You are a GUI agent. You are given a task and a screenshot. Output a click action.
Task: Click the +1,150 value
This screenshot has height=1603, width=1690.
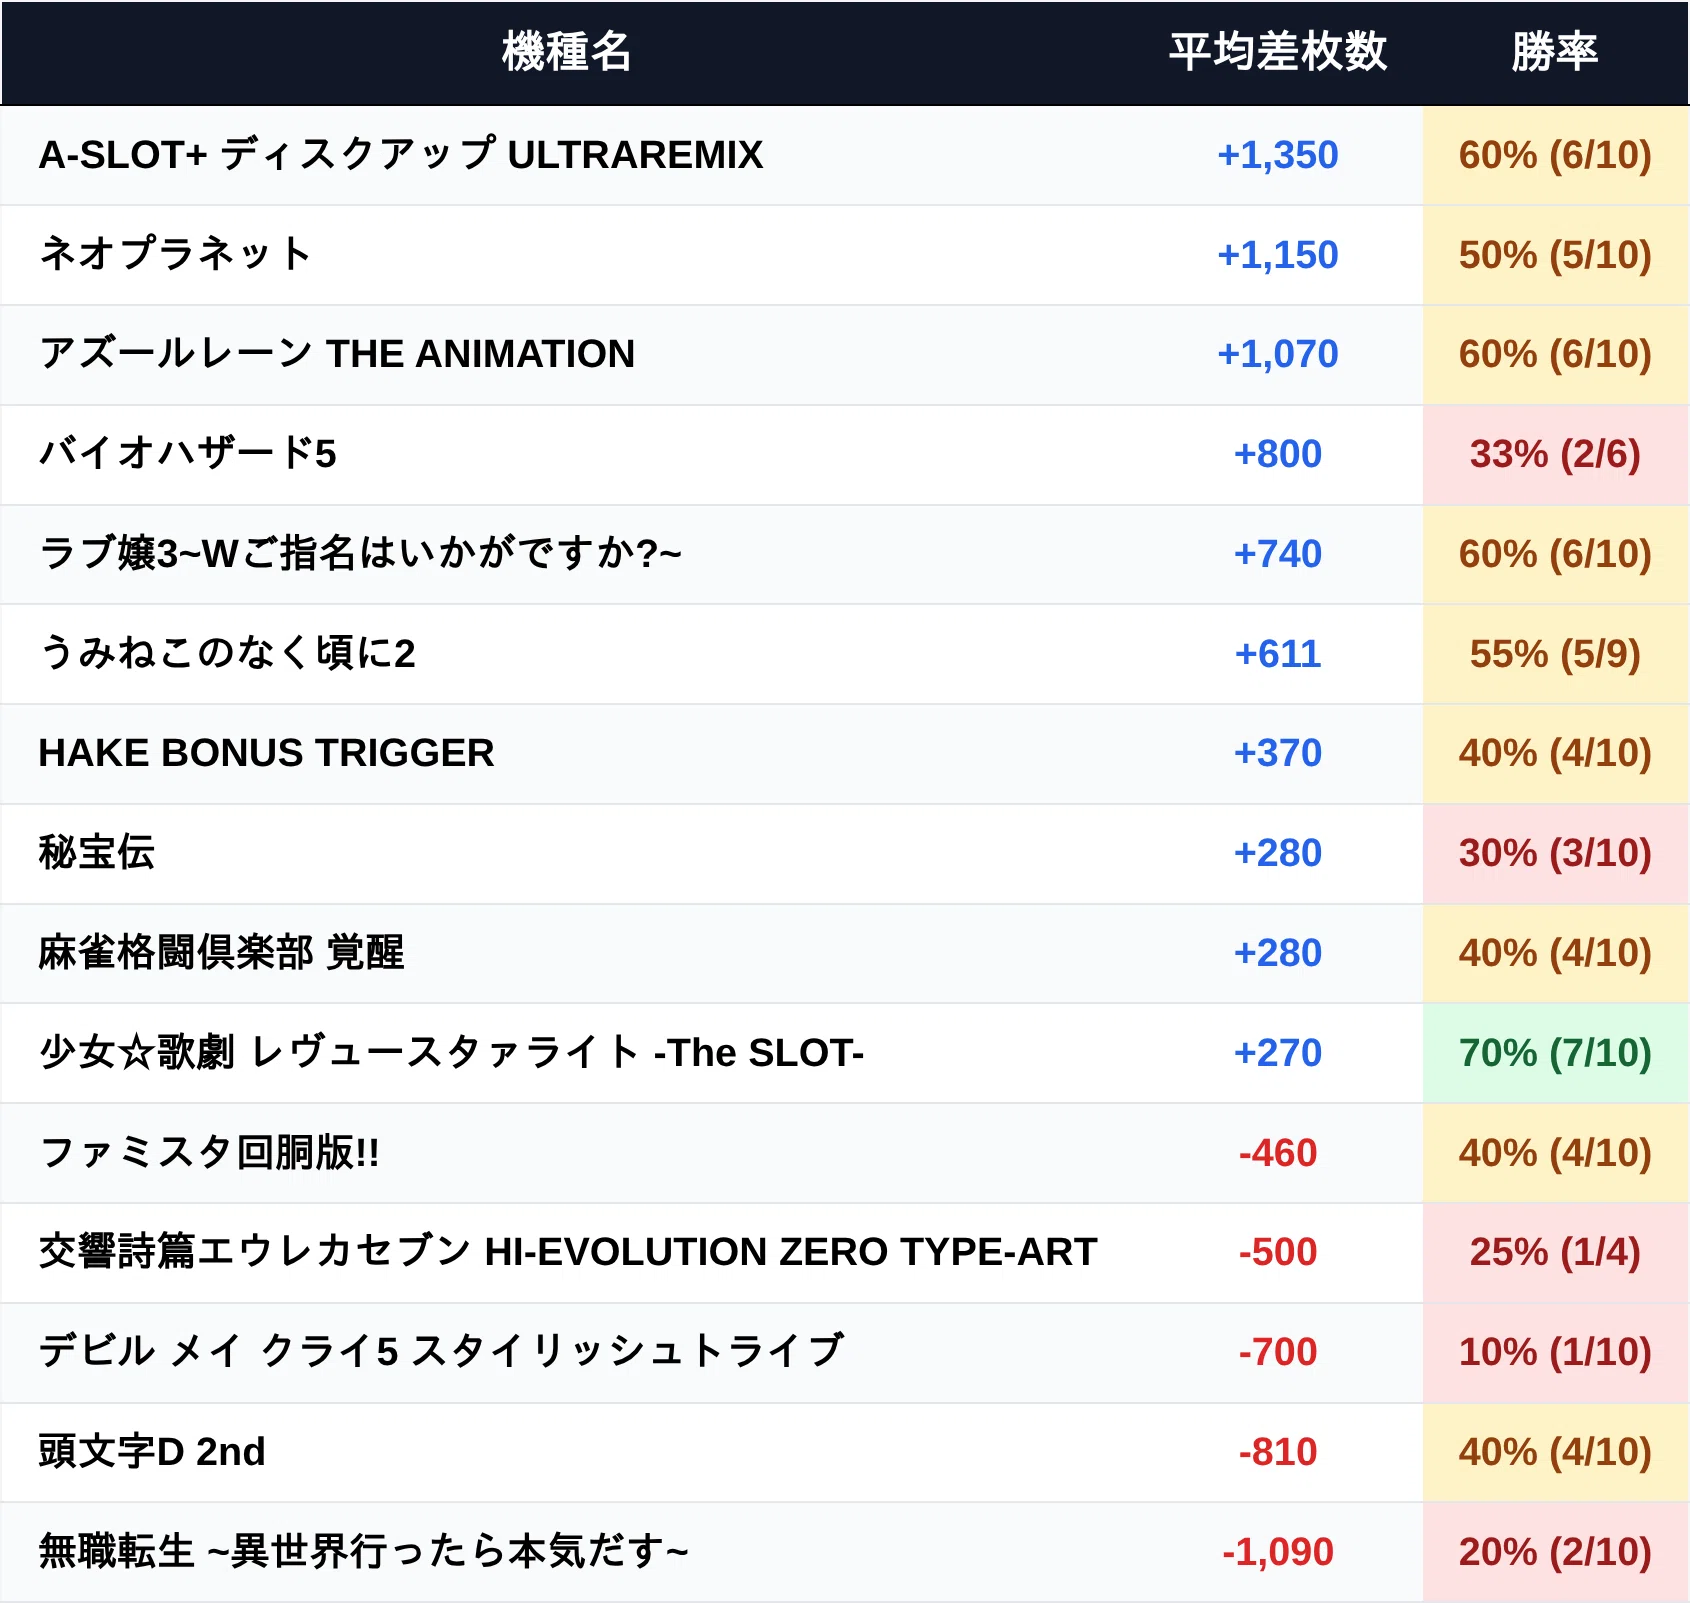tap(1278, 255)
